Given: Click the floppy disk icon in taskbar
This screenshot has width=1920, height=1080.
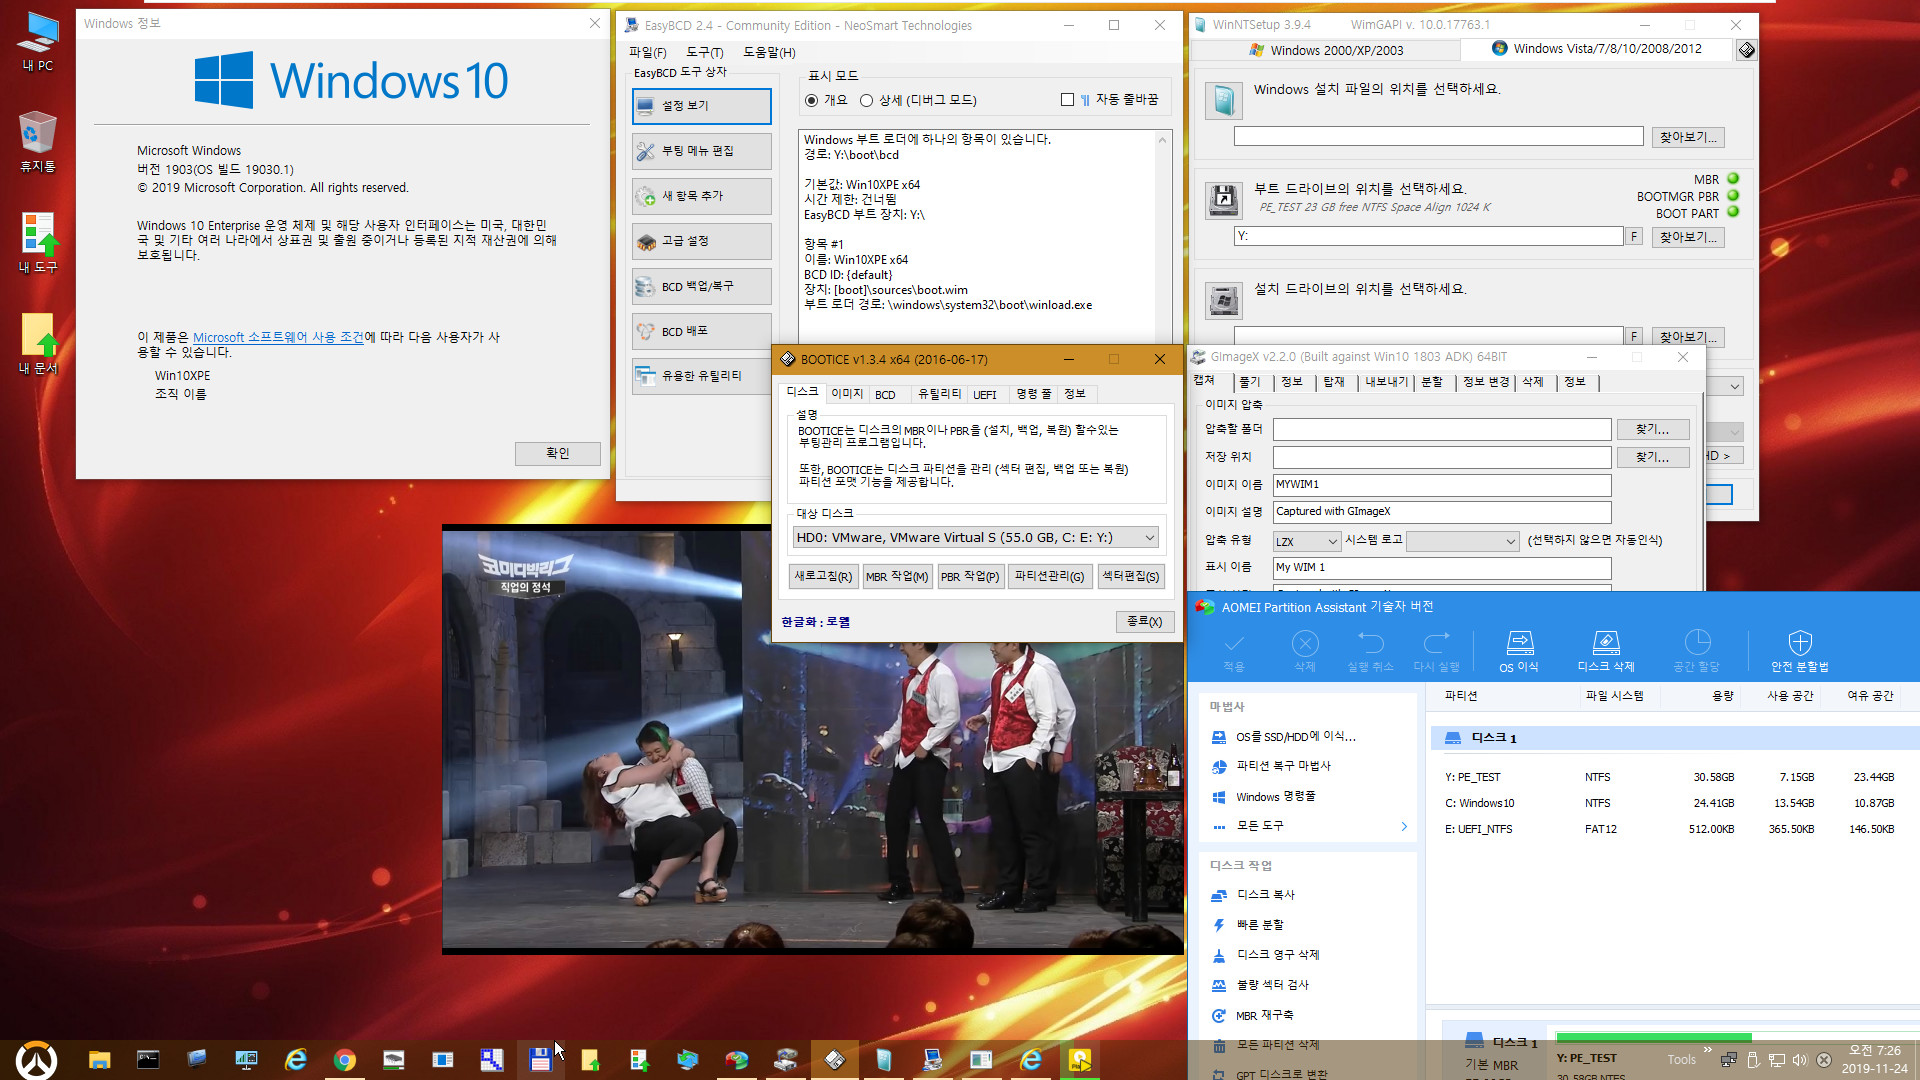Looking at the screenshot, I should coord(540,1060).
